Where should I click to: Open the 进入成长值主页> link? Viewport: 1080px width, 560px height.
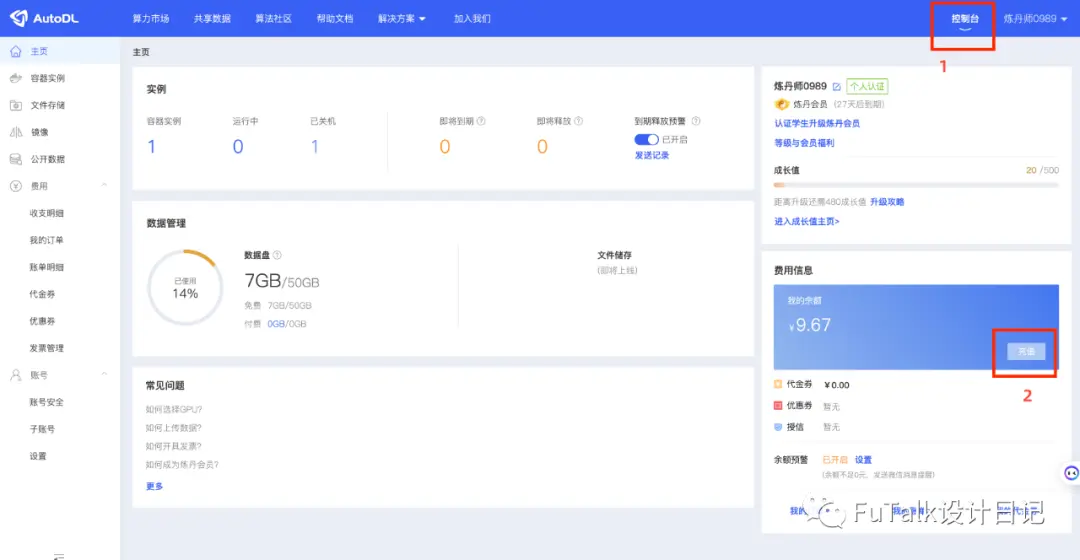tap(807, 221)
